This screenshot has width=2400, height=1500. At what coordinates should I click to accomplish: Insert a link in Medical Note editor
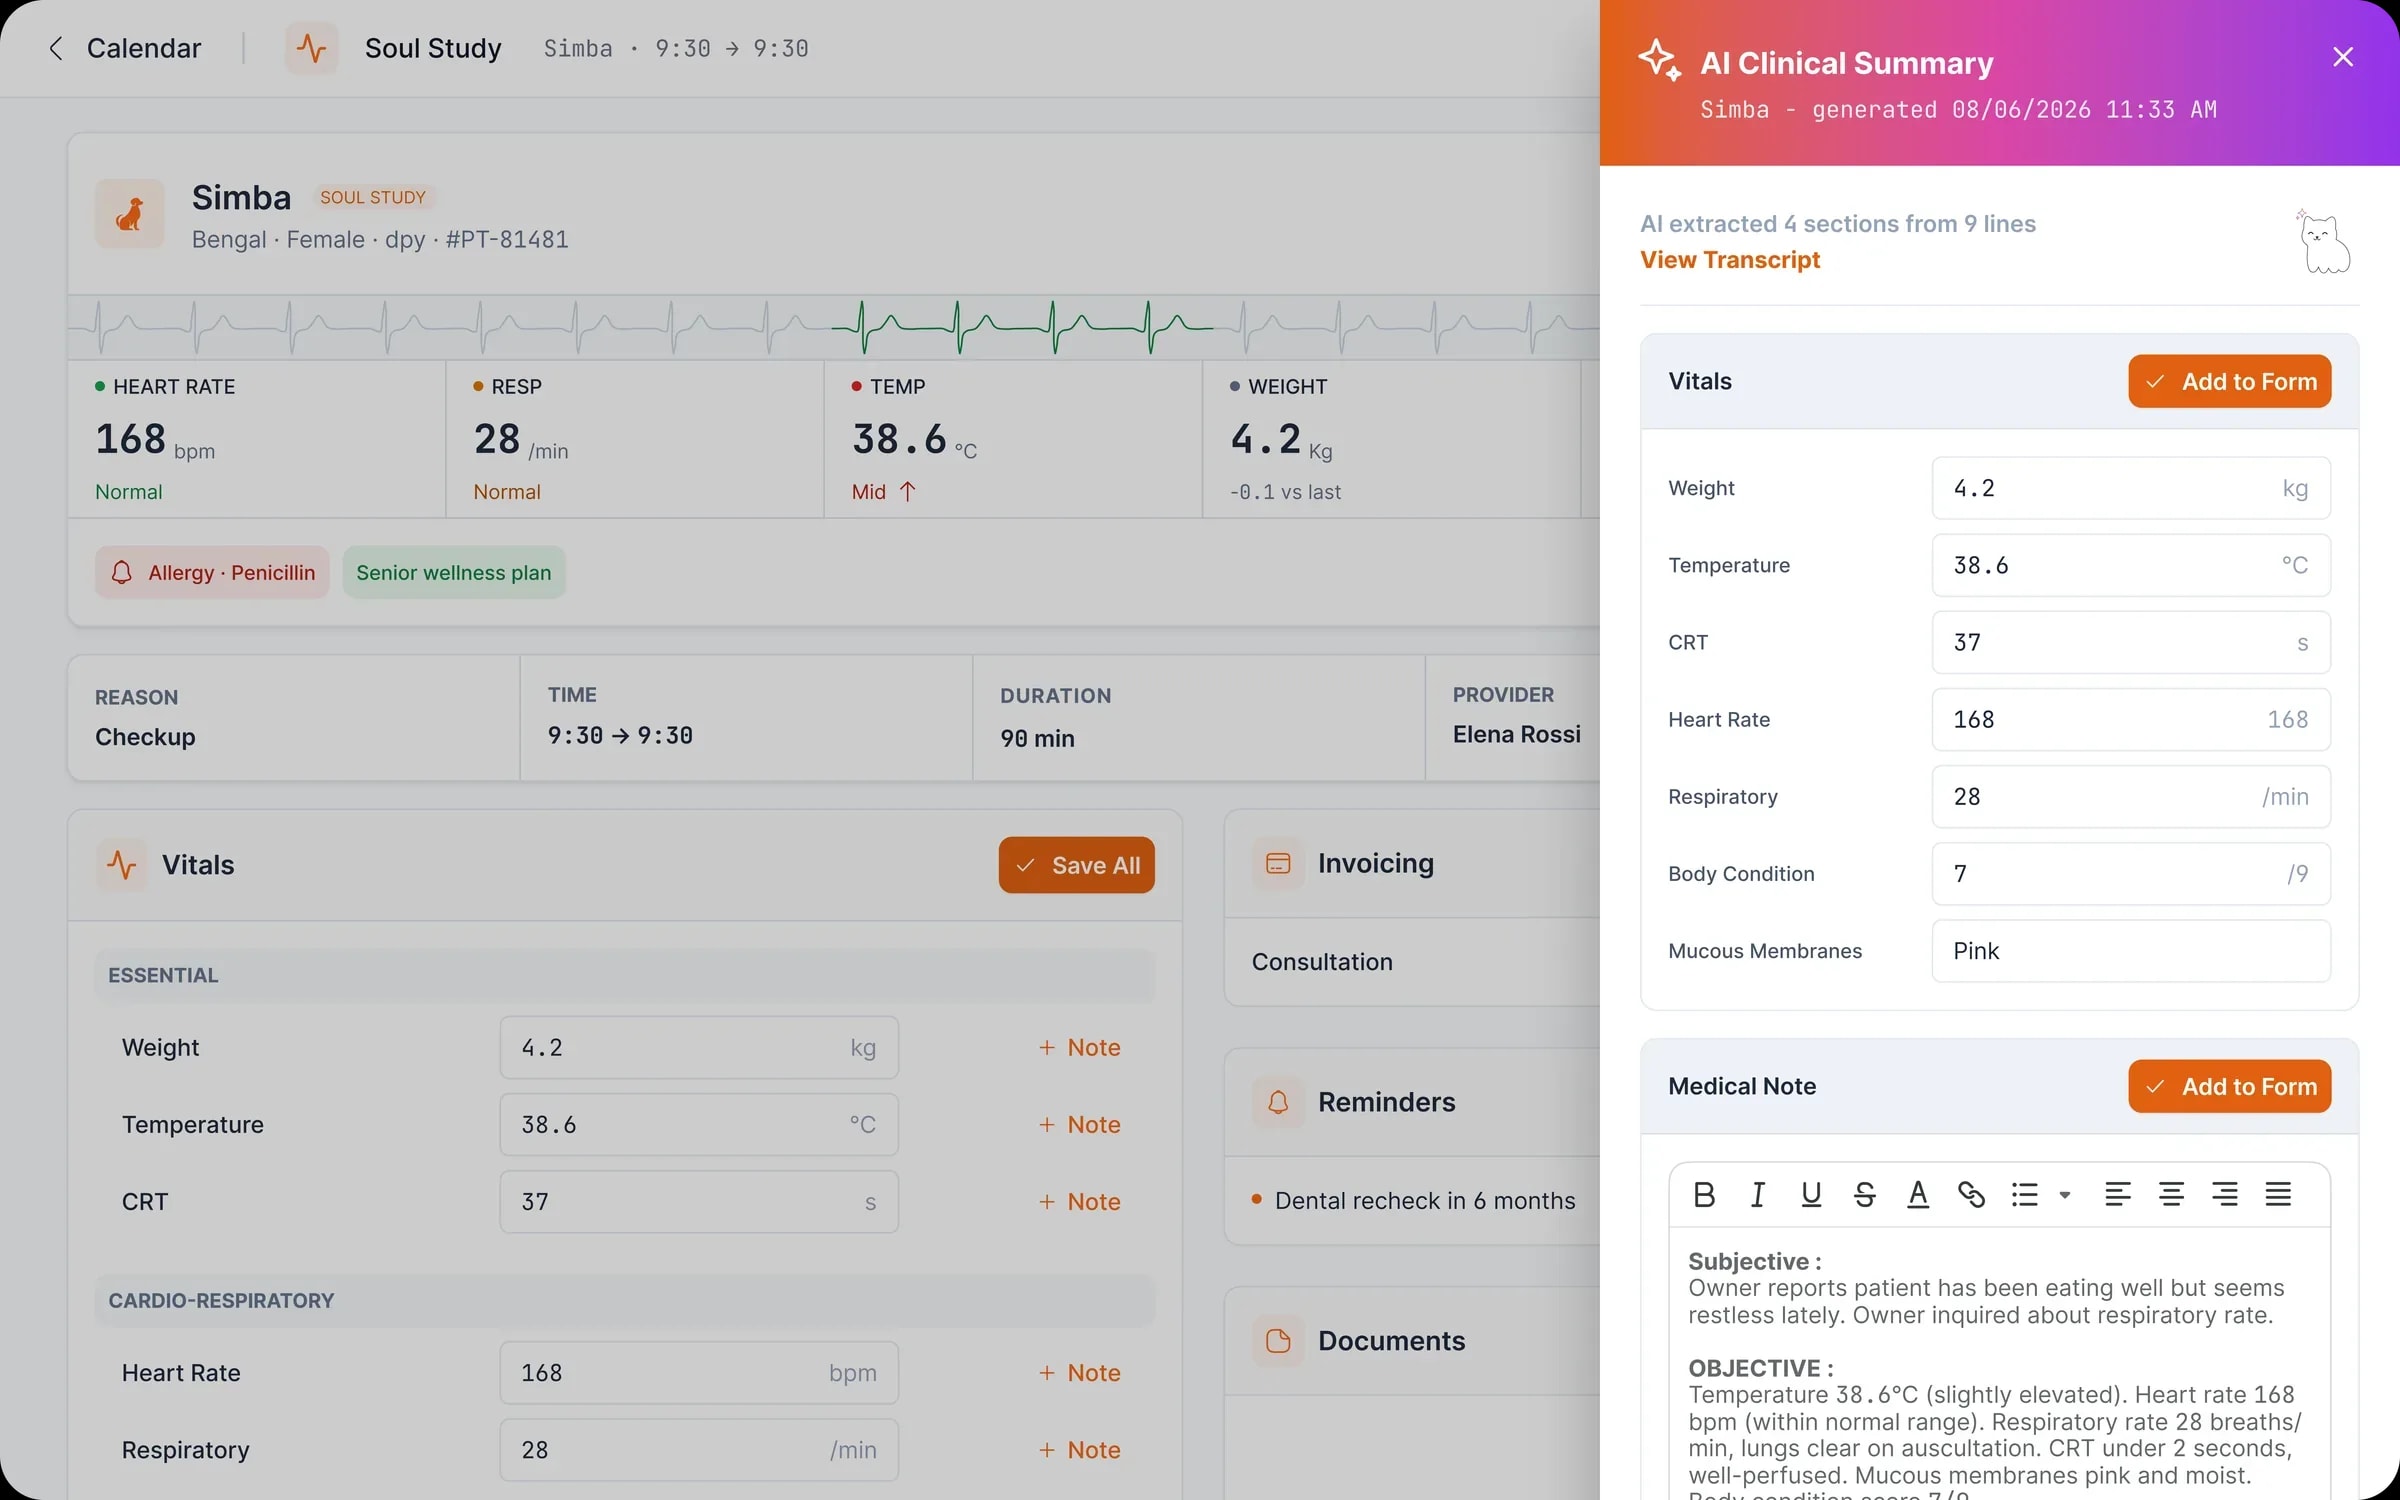pos(1971,1194)
